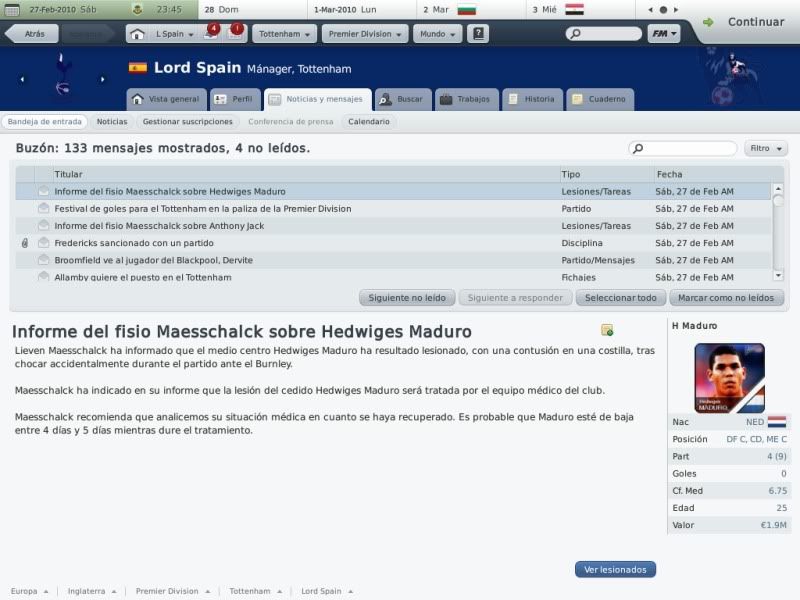The width and height of the screenshot is (800, 600).
Task: Expand the bottom Lord Spain breadcrumb
Action: point(327,591)
